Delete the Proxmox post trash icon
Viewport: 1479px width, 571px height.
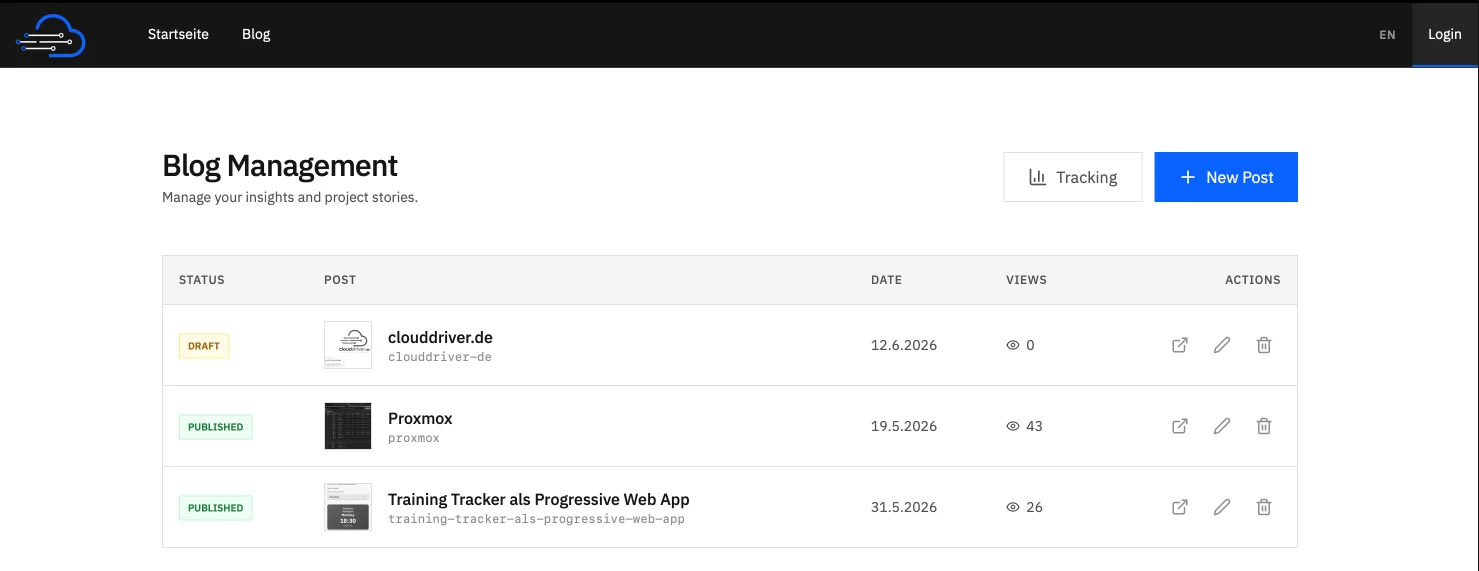pyautogui.click(x=1264, y=426)
